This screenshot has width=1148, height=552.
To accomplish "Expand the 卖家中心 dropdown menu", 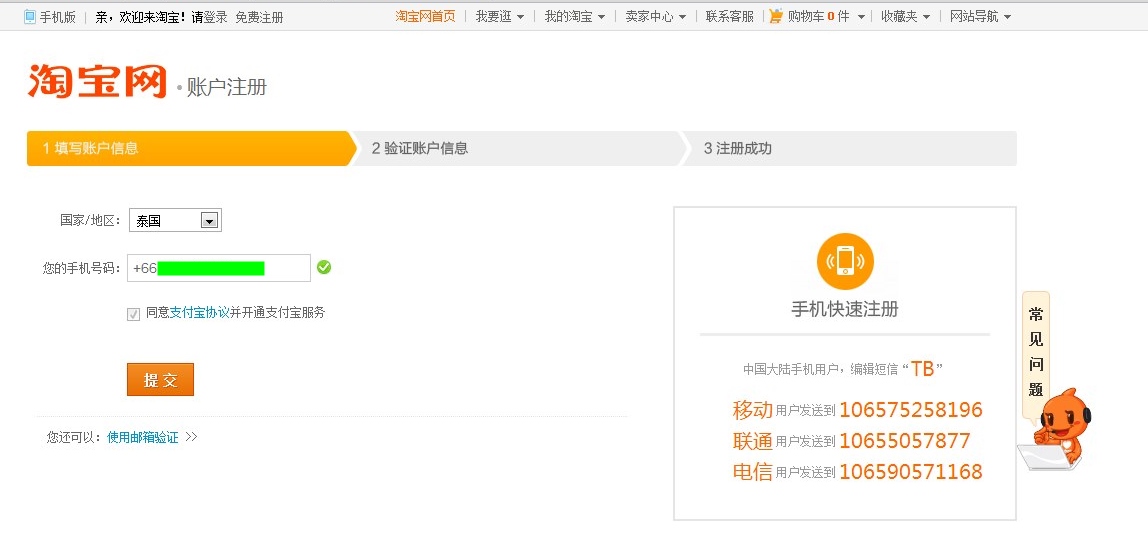I will tap(655, 16).
